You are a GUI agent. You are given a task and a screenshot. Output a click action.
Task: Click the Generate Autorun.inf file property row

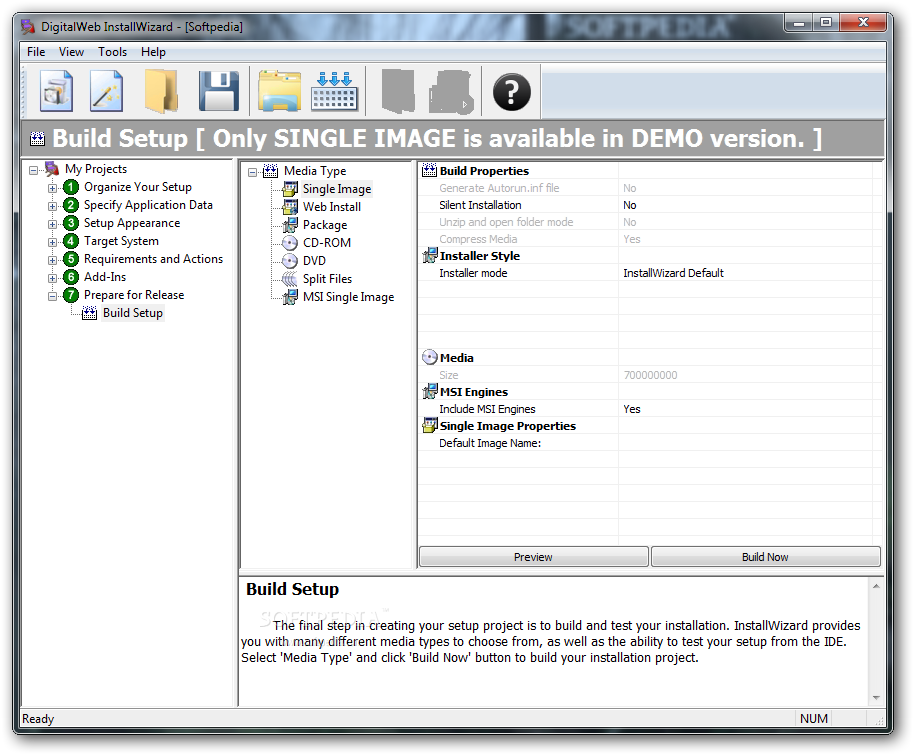tap(645, 188)
